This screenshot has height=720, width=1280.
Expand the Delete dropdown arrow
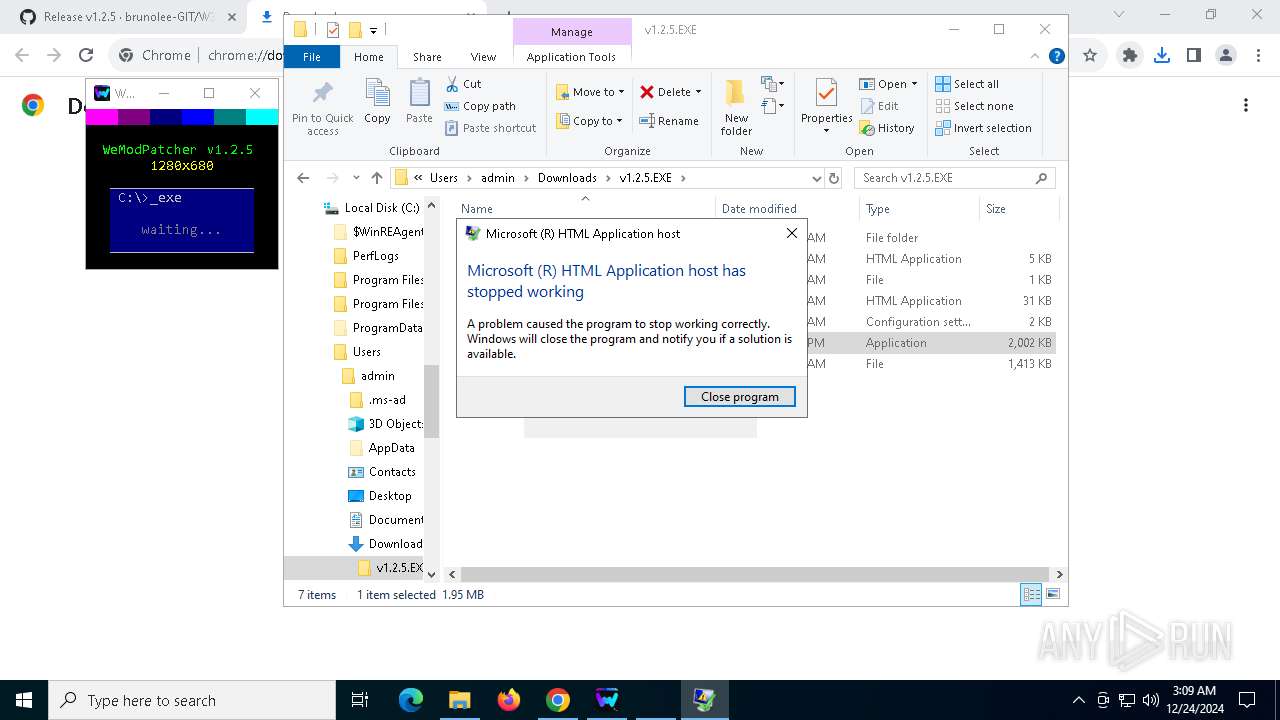tap(698, 92)
